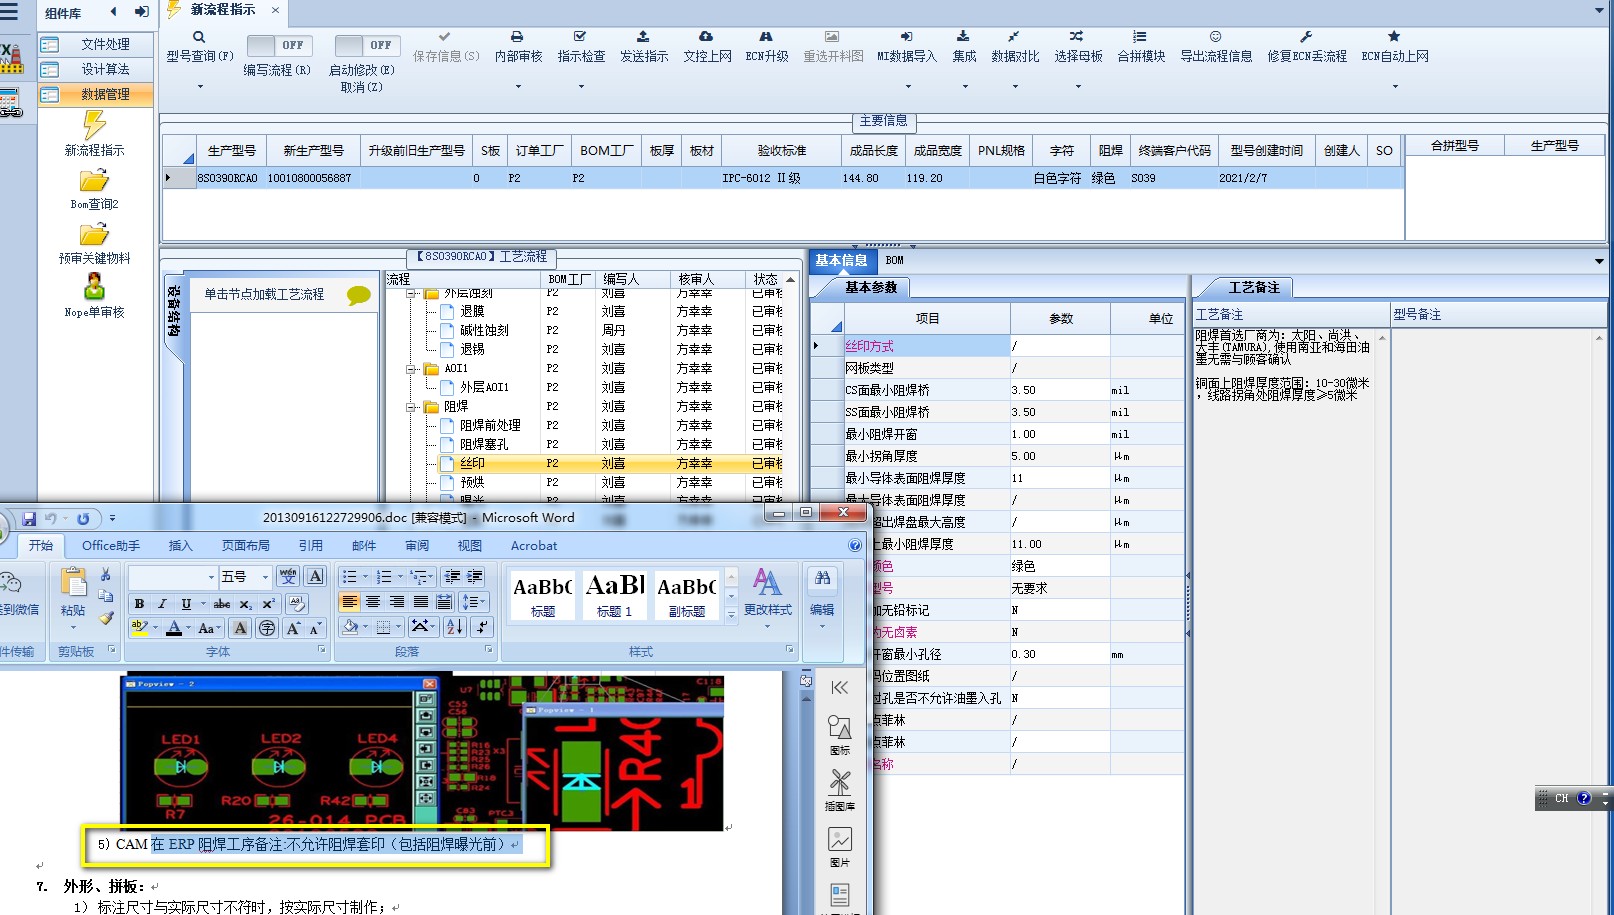Apply the 标题 1 style in Word
1614x915 pixels.
coord(615,594)
